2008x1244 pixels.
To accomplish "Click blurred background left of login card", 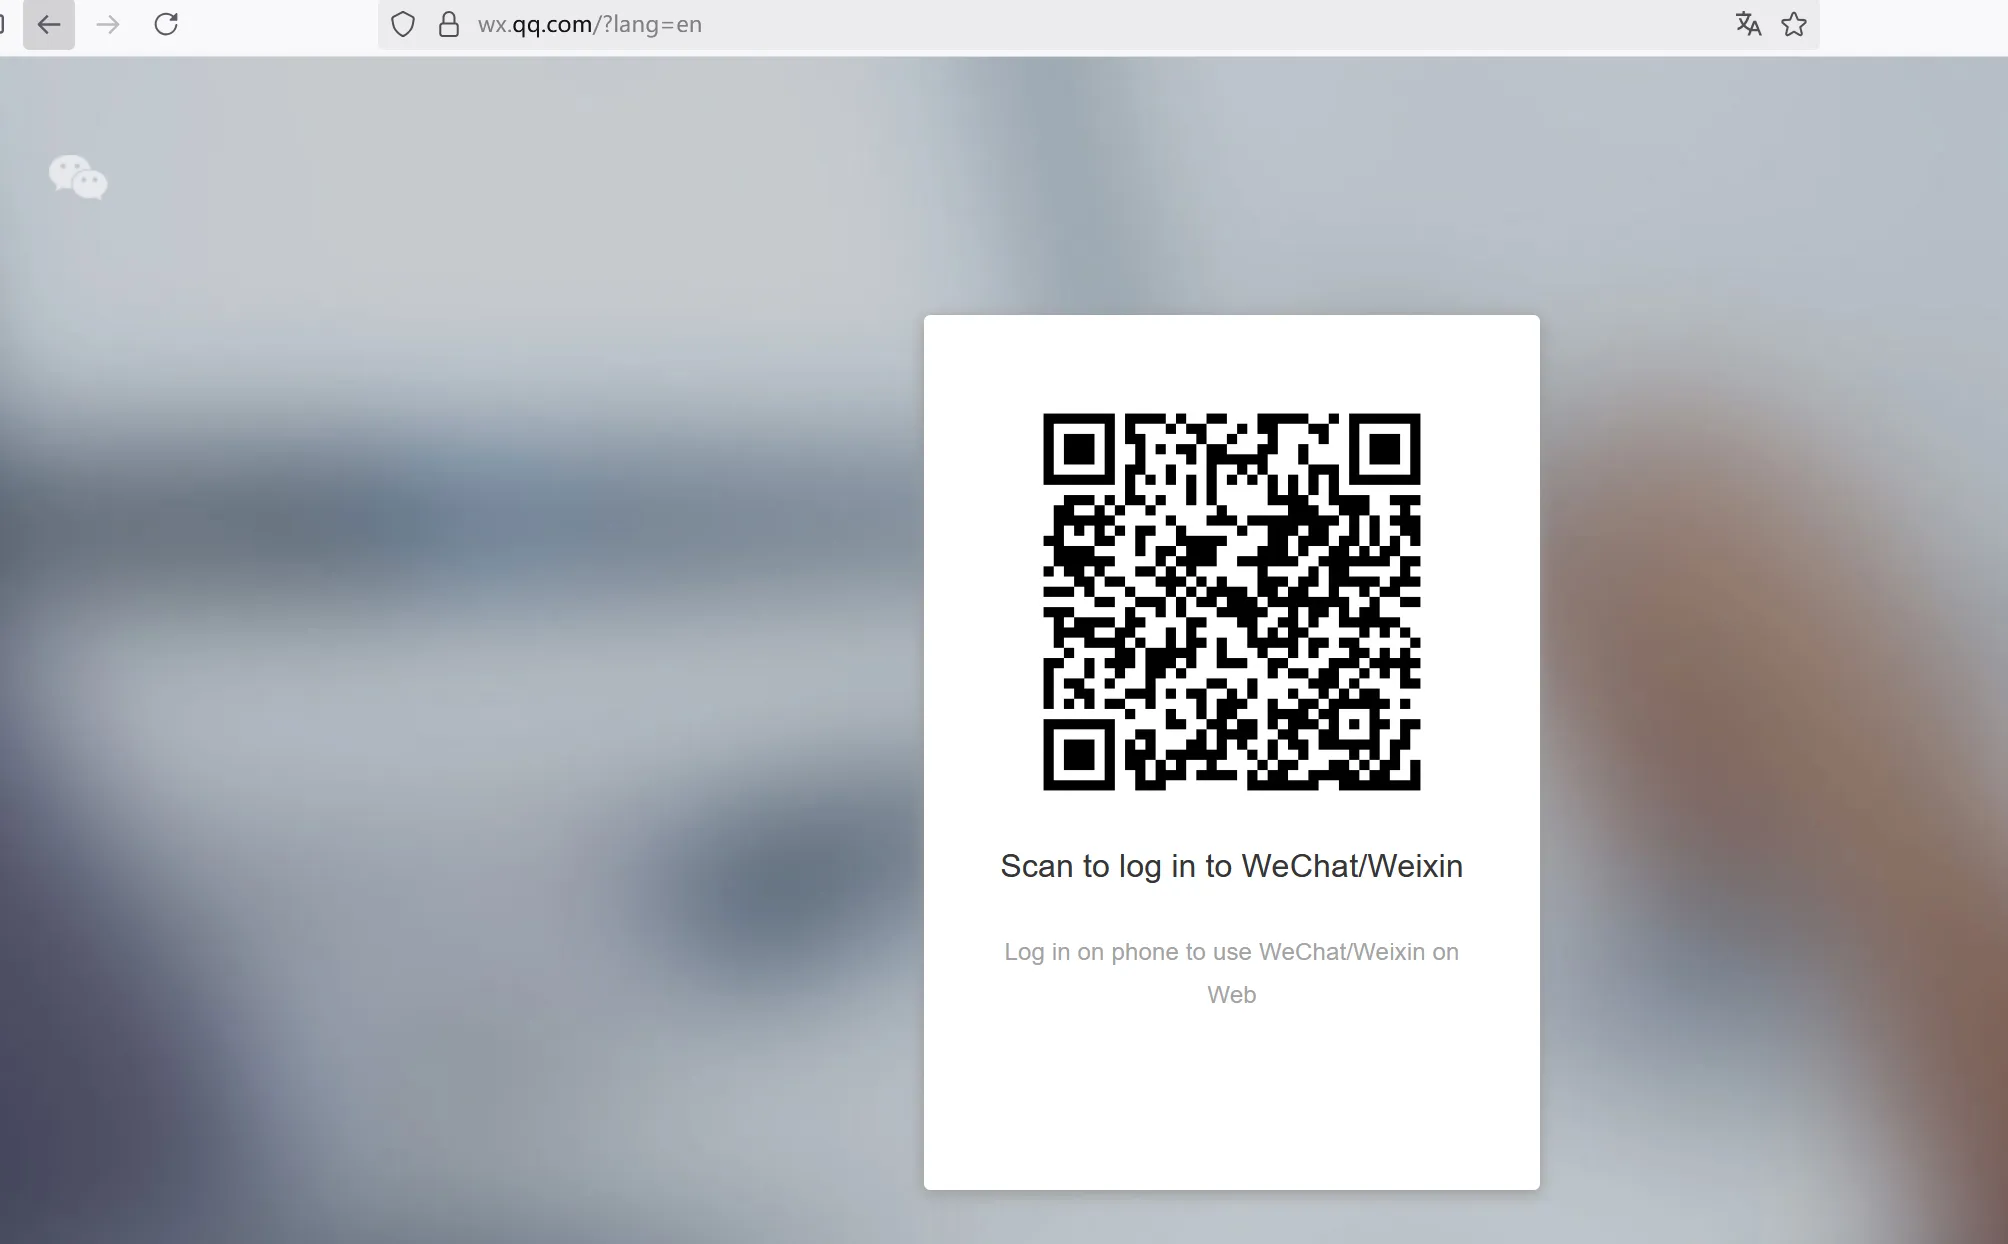I will [x=450, y=700].
